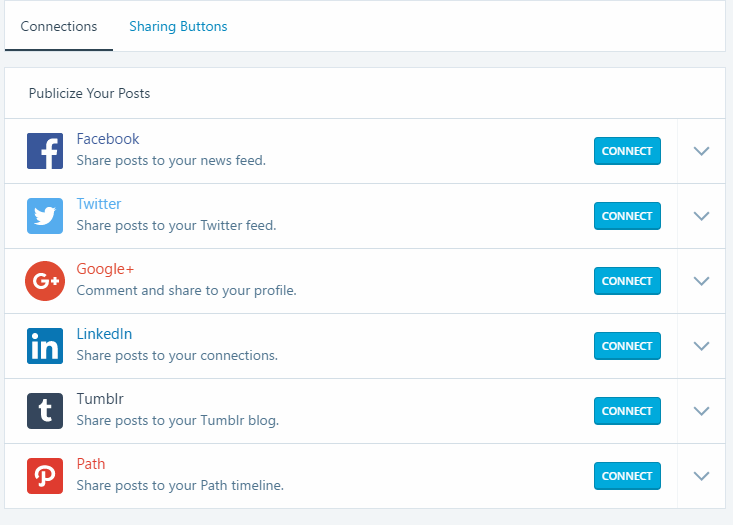Viewport: 733px width, 525px height.
Task: Expand the Path connection chevron
Action: click(701, 476)
